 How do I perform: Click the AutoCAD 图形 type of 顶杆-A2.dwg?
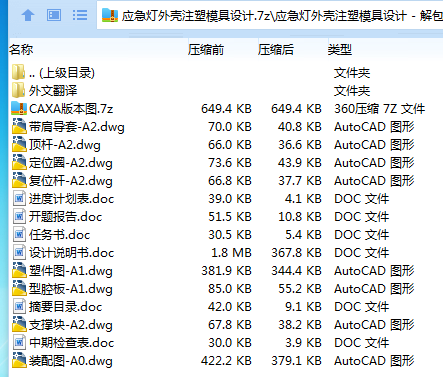[x=374, y=145]
